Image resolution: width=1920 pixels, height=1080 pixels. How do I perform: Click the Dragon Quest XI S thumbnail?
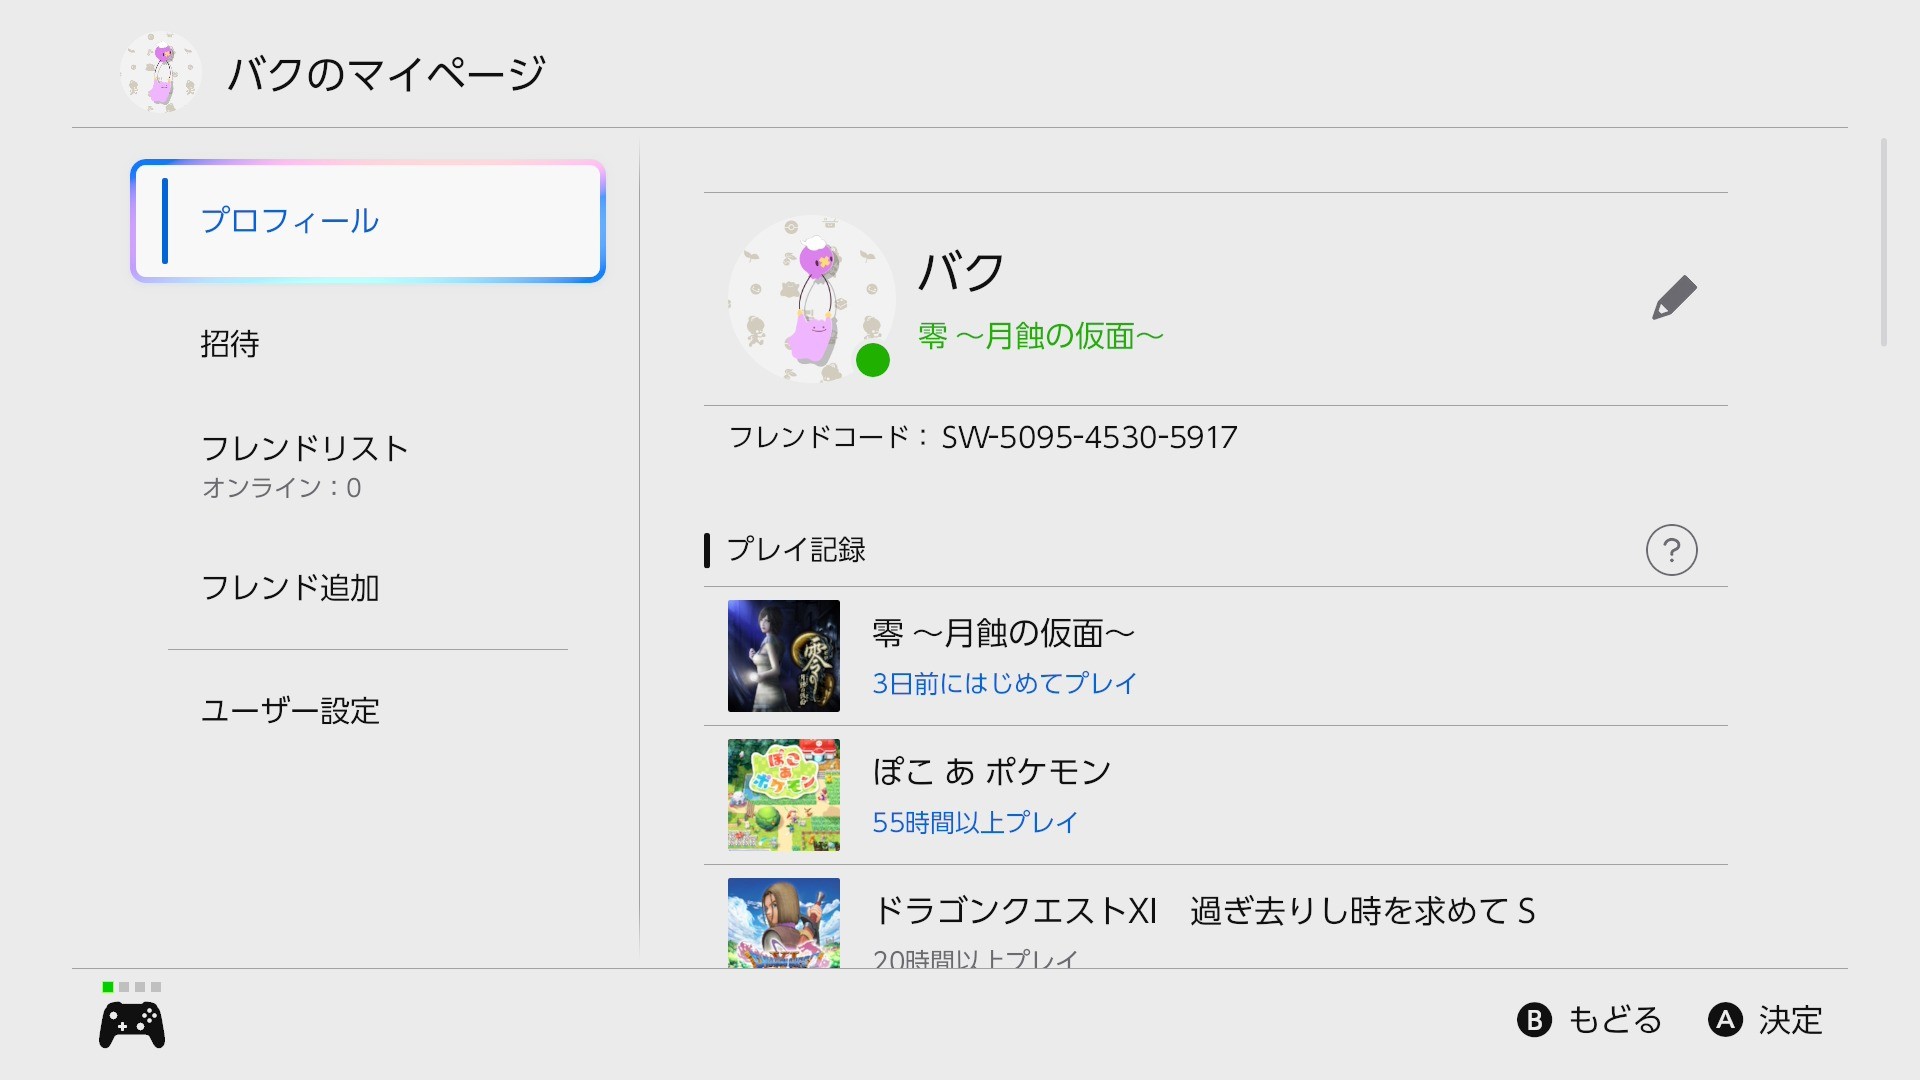coord(783,922)
